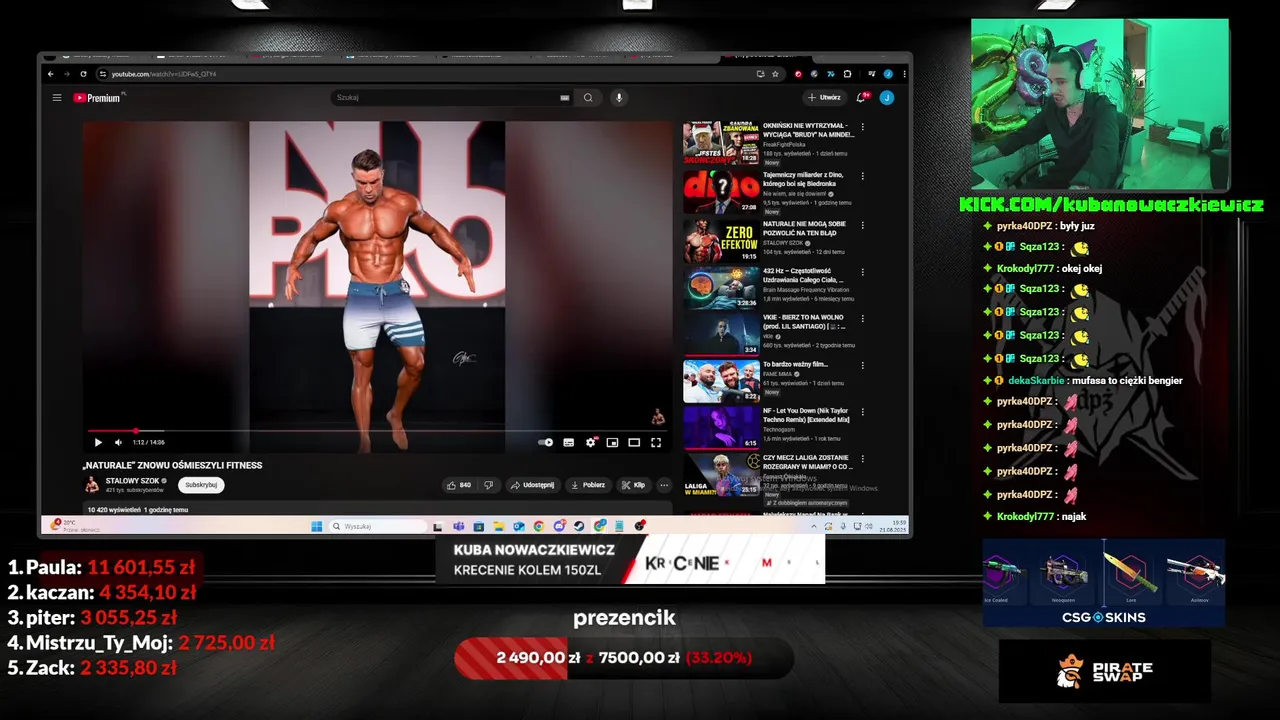Mute the video with the volume icon
Screen dimensions: 1280x720
[118, 442]
